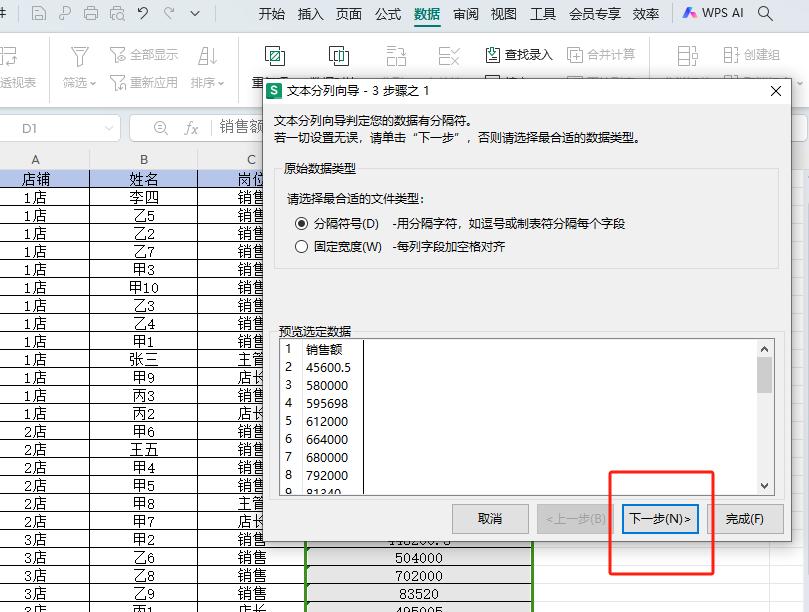Click preview row 45600.5

point(328,367)
